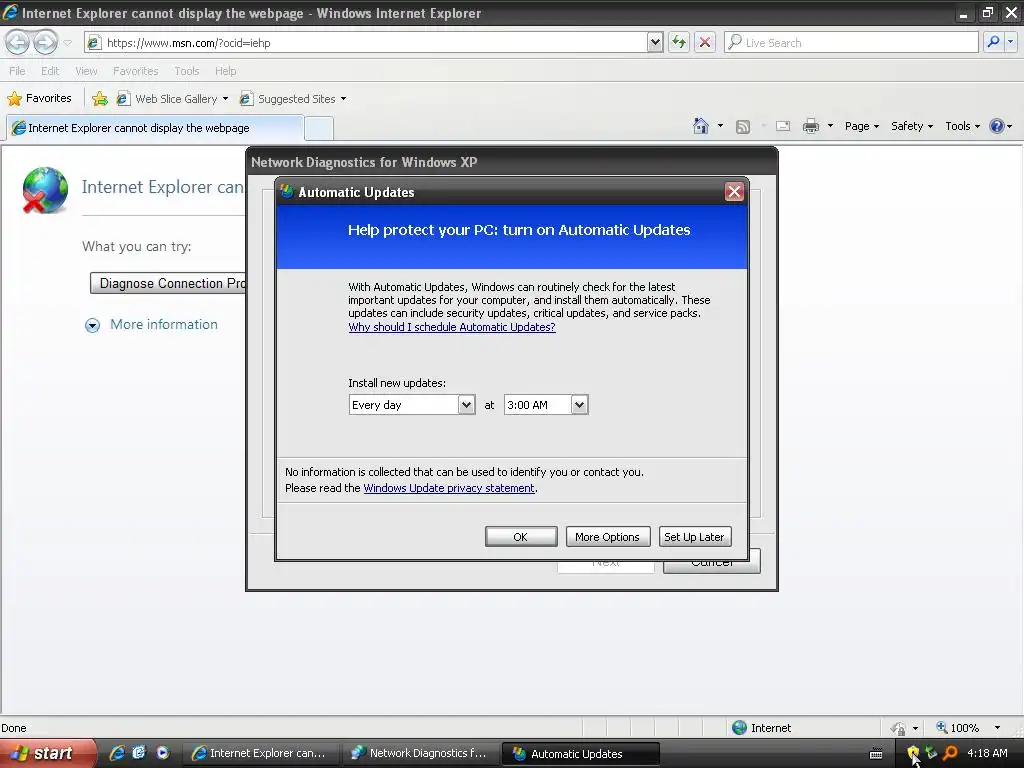Image resolution: width=1024 pixels, height=768 pixels.
Task: Expand the address bar URL dropdown
Action: click(655, 42)
